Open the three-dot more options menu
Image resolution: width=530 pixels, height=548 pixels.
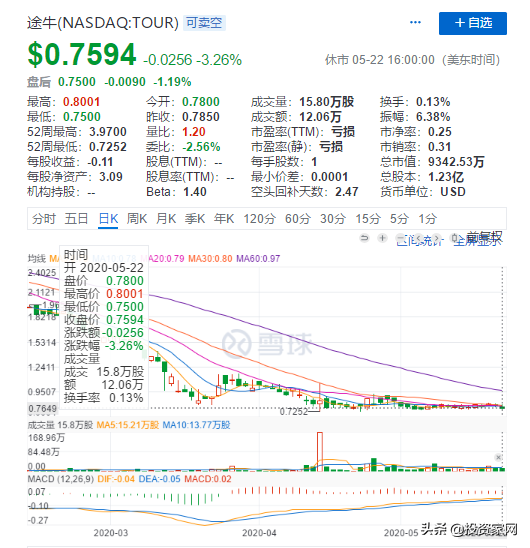415,22
